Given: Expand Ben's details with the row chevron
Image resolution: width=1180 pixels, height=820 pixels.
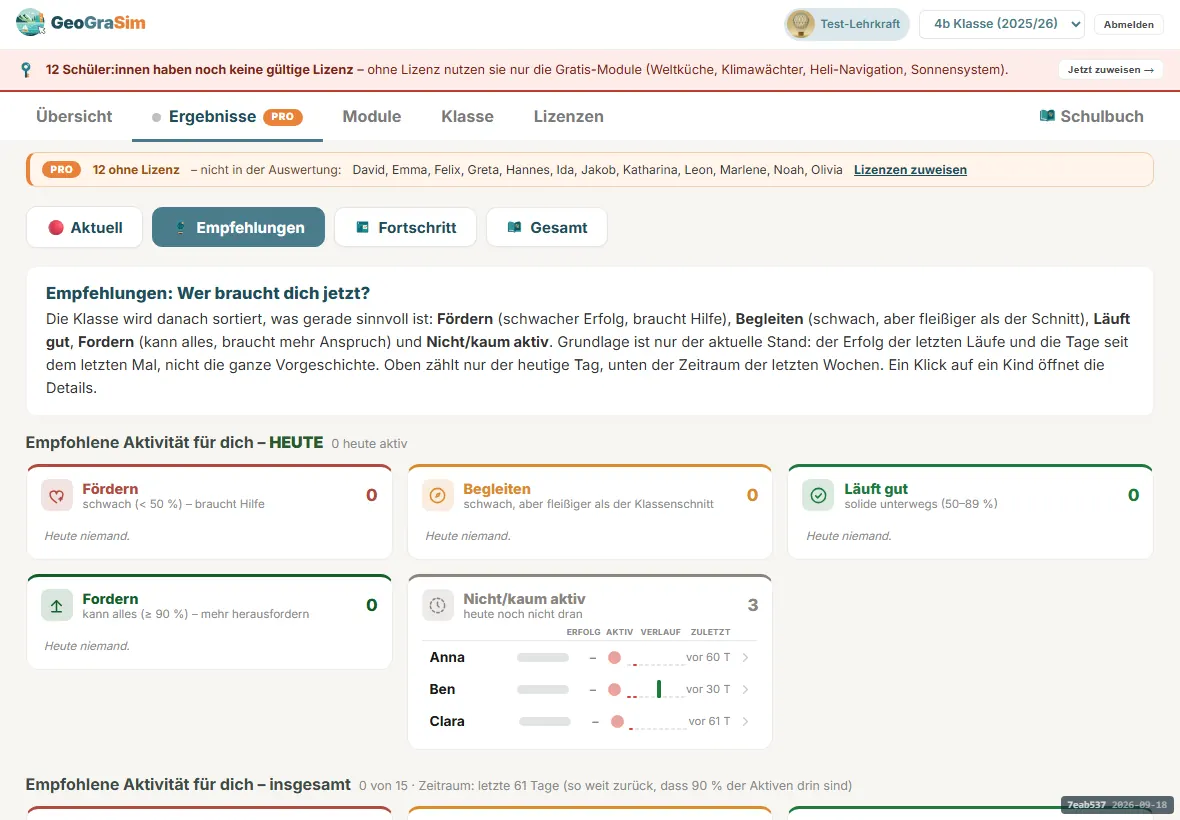Looking at the screenshot, I should 745,690.
